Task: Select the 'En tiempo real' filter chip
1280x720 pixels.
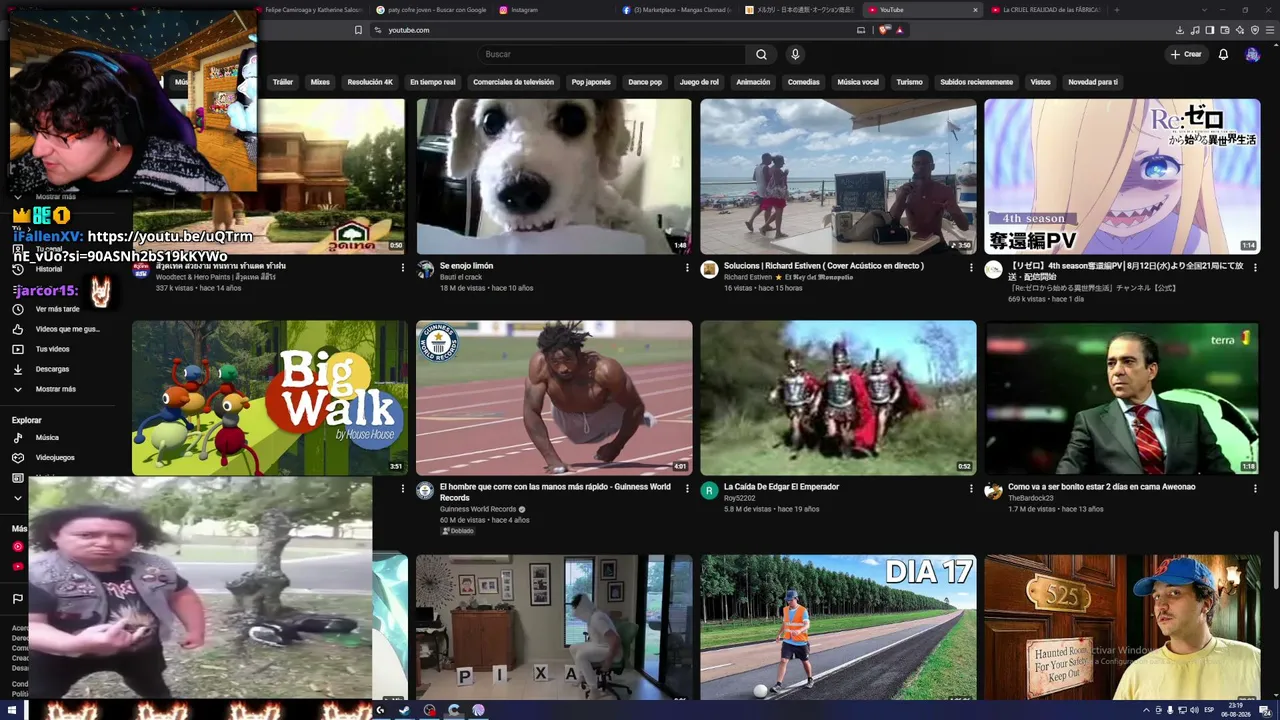Action: 432,82
